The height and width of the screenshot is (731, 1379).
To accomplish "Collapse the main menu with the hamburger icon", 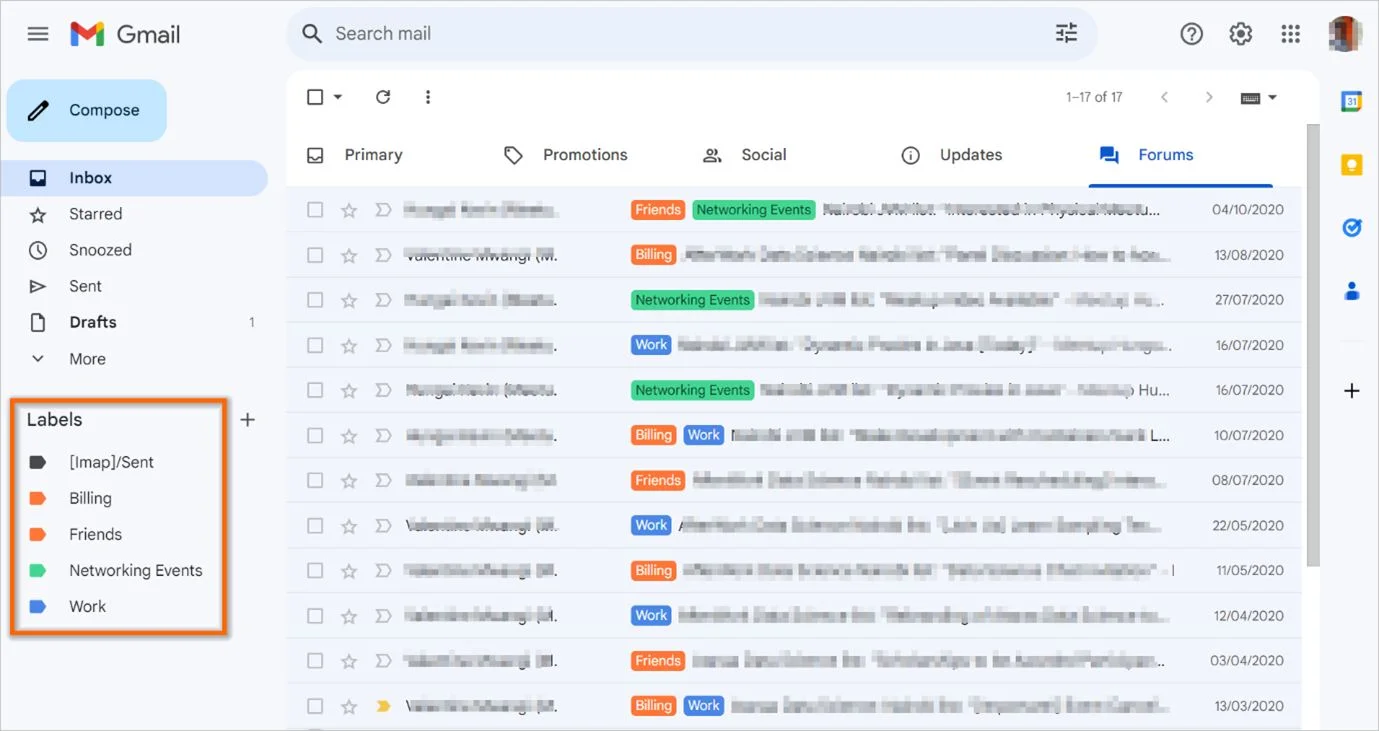I will (x=38, y=33).
